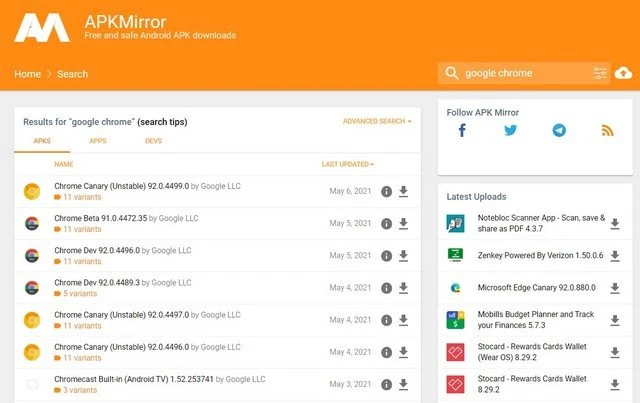Download Chrome Canary 92.0.4497.0
Viewport: 640px width, 403px height.
pyautogui.click(x=403, y=320)
